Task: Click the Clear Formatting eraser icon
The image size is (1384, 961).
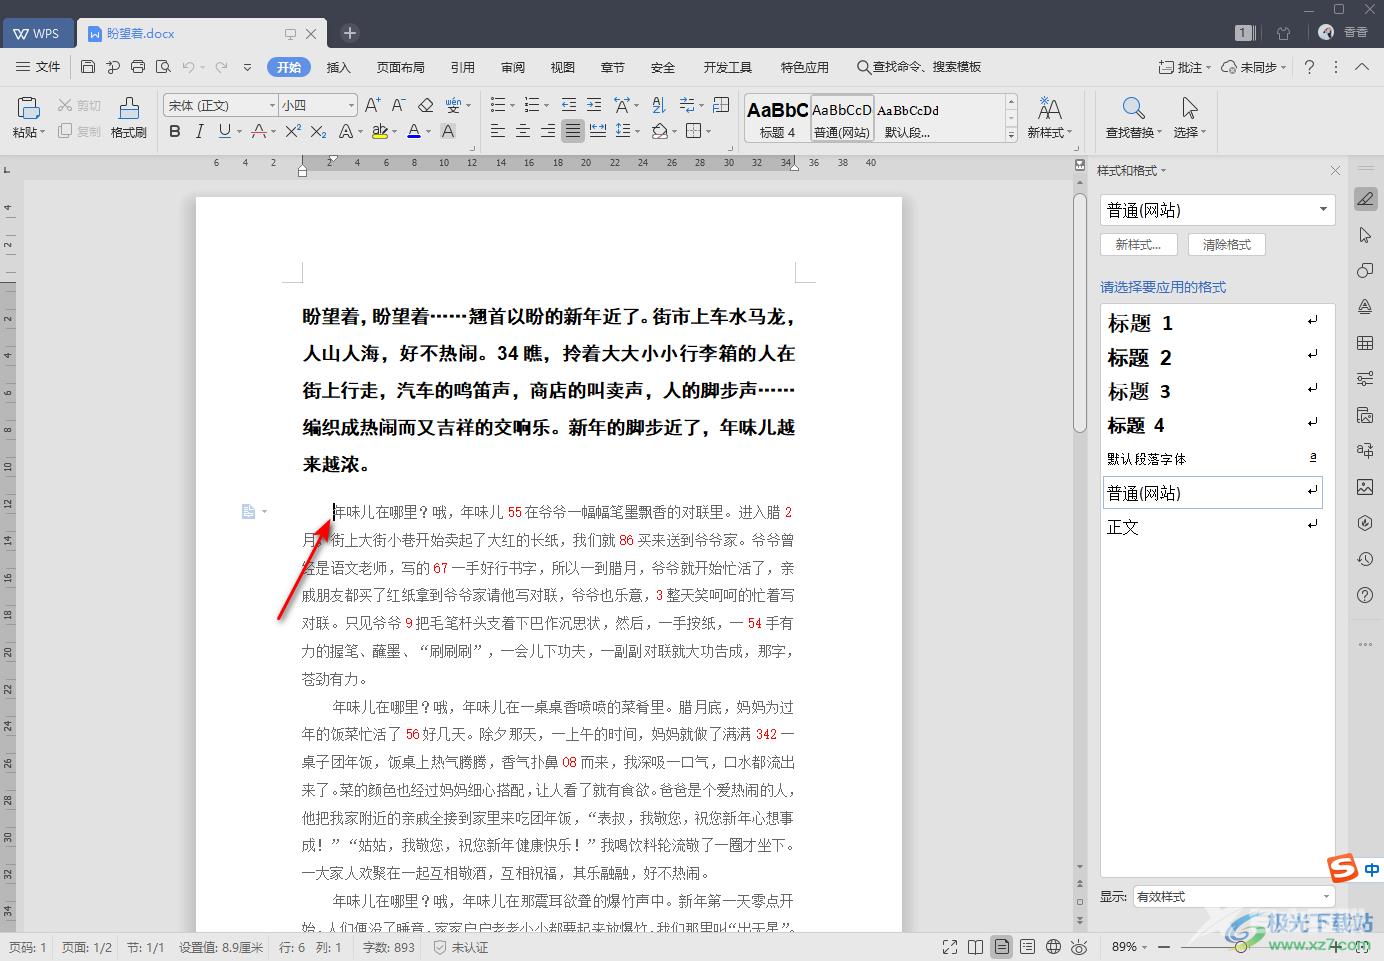Action: (425, 104)
